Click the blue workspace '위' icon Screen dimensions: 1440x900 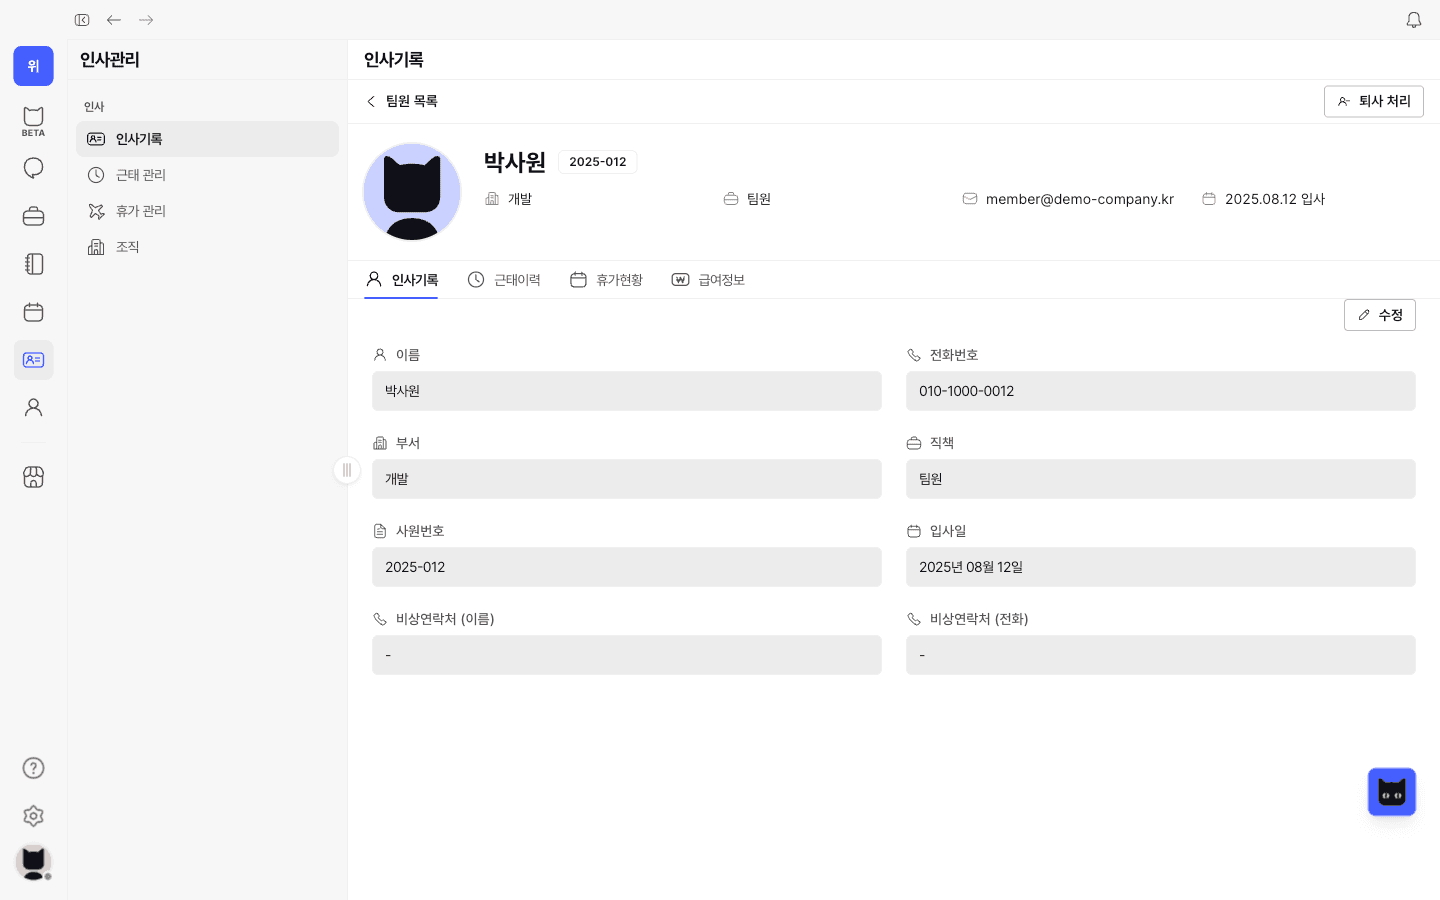coord(33,66)
